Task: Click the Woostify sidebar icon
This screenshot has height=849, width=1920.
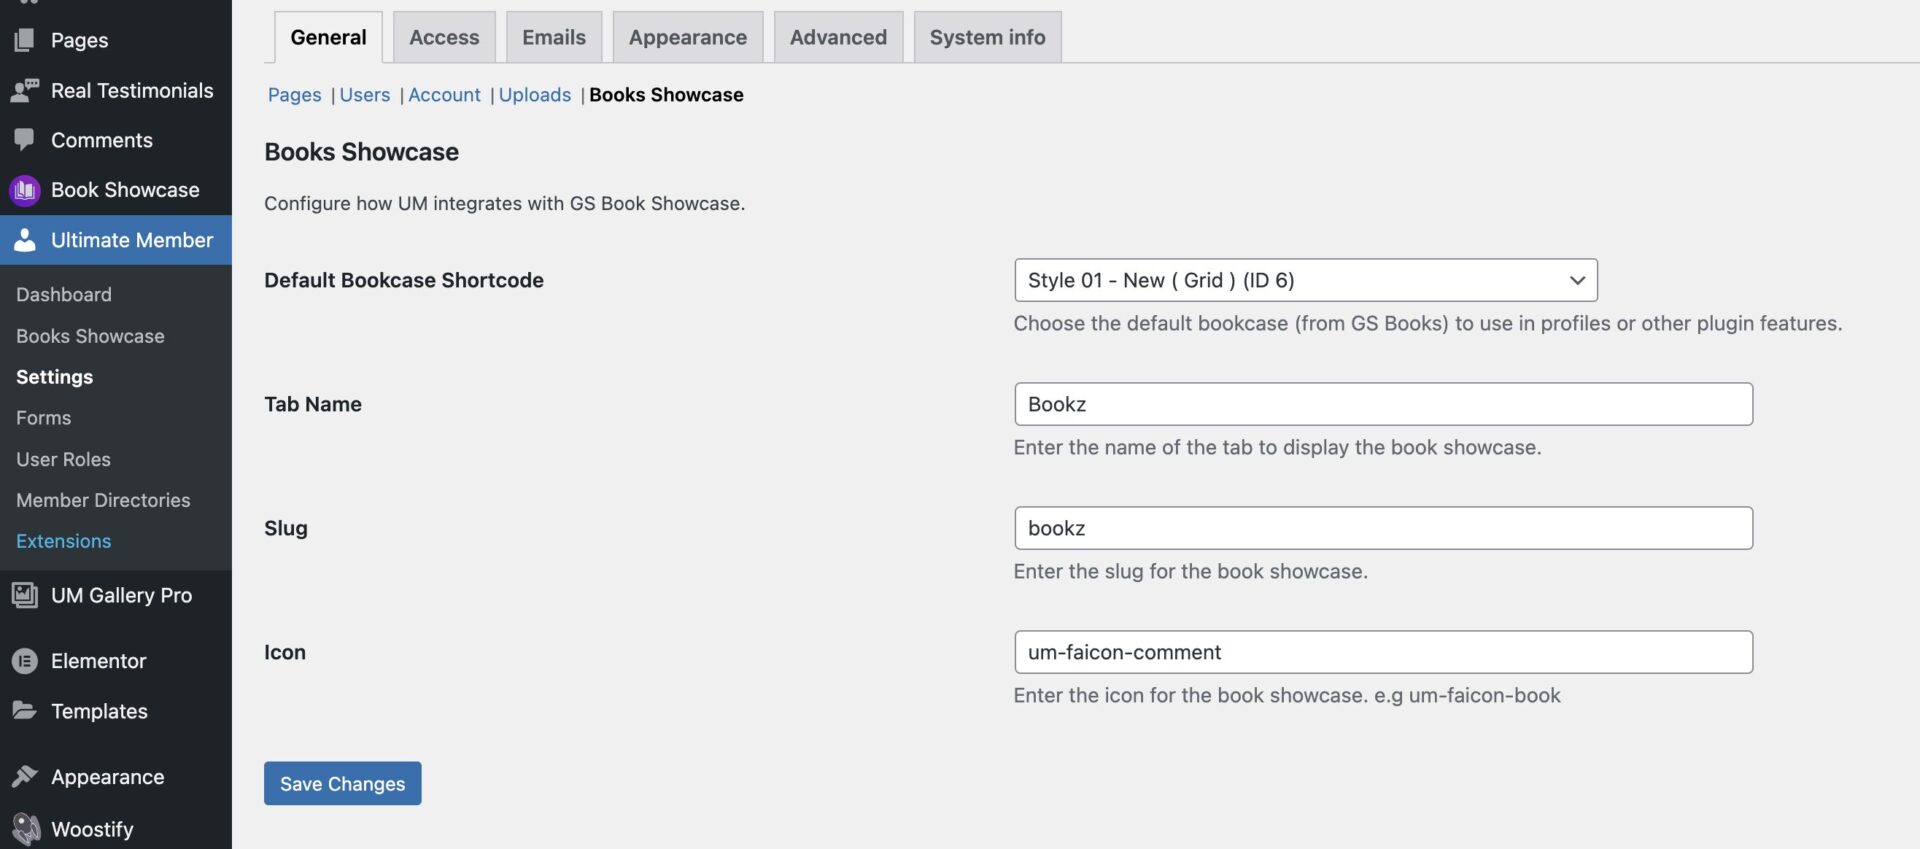Action: [x=25, y=829]
